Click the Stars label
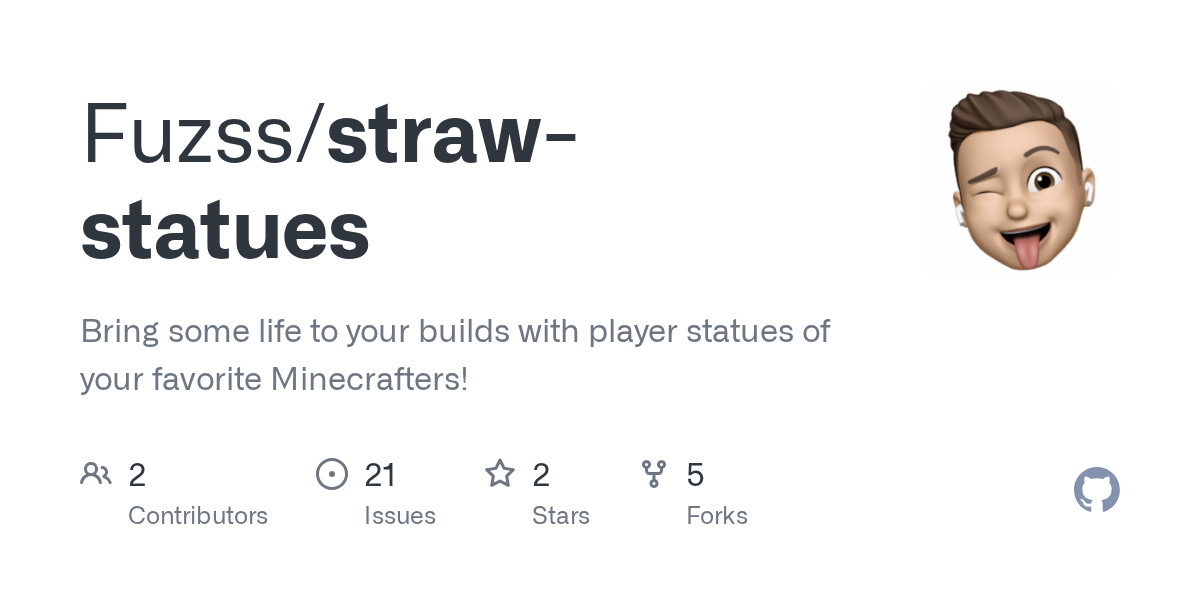This screenshot has height=600, width=1200. click(x=561, y=516)
